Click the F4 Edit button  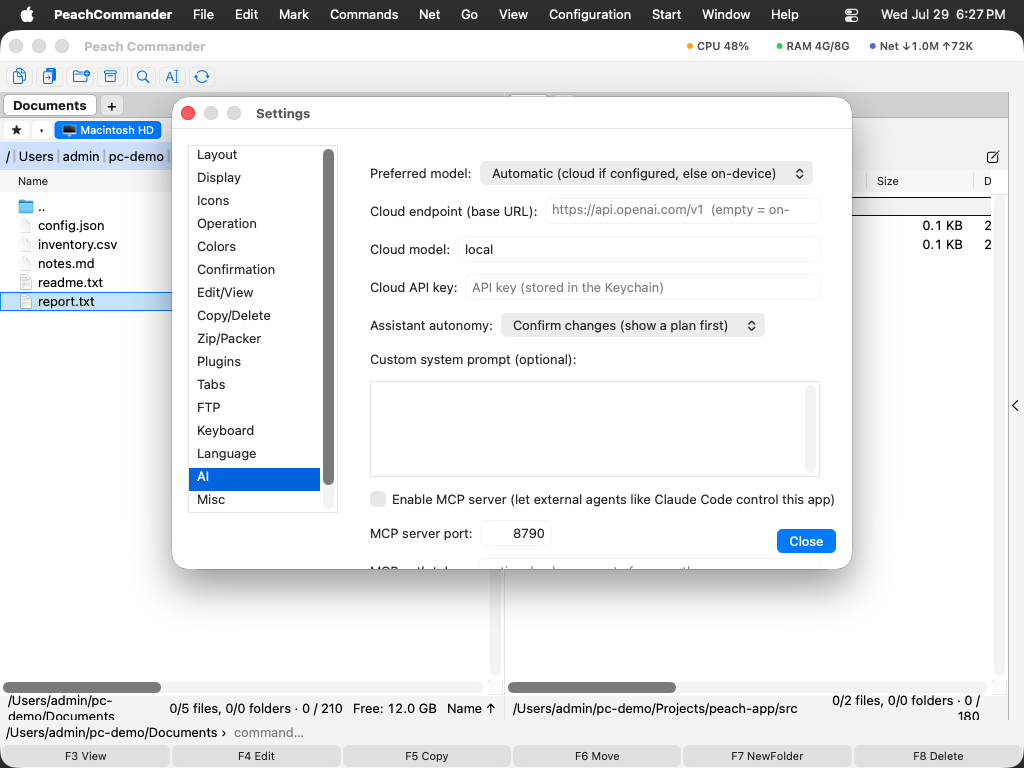coord(256,756)
